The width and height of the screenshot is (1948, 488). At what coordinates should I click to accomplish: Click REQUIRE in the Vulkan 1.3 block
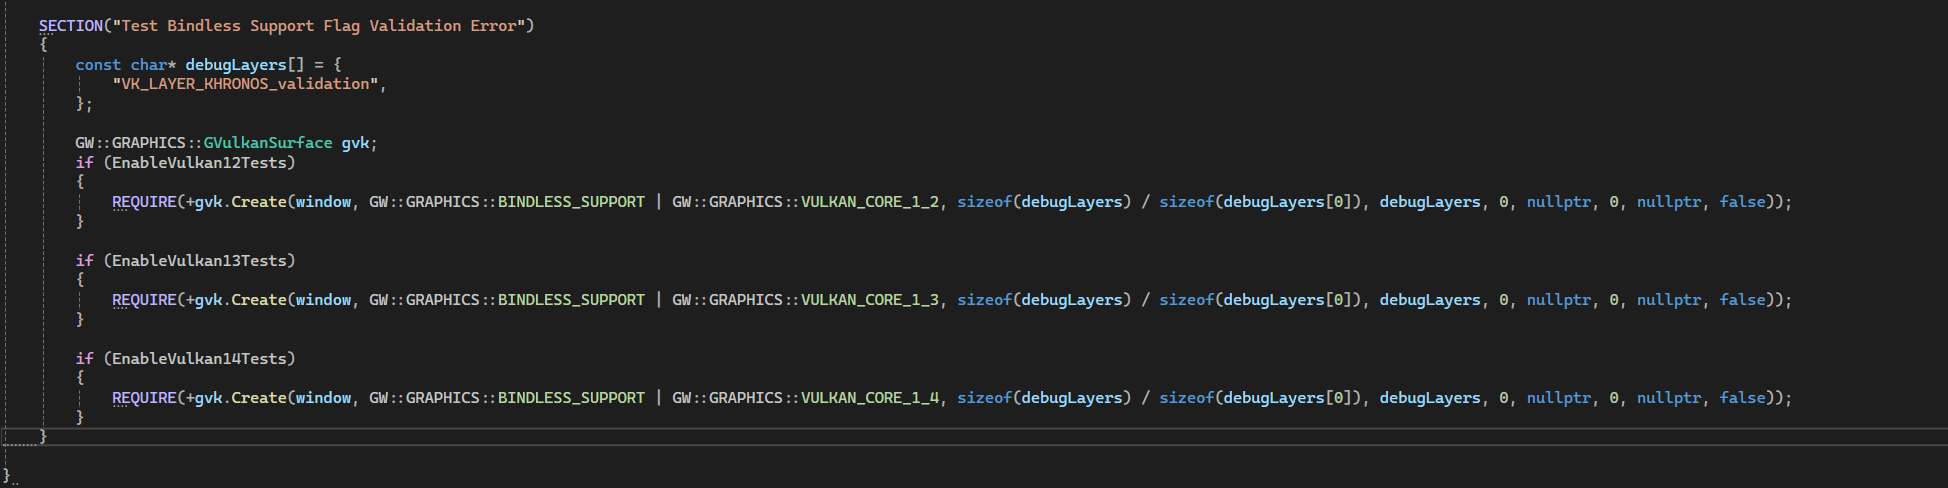point(144,300)
